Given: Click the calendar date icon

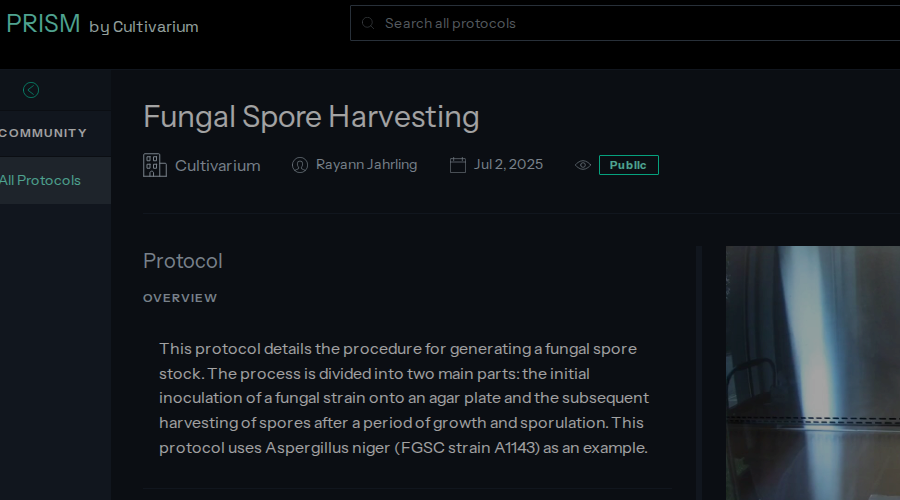Looking at the screenshot, I should coord(458,165).
